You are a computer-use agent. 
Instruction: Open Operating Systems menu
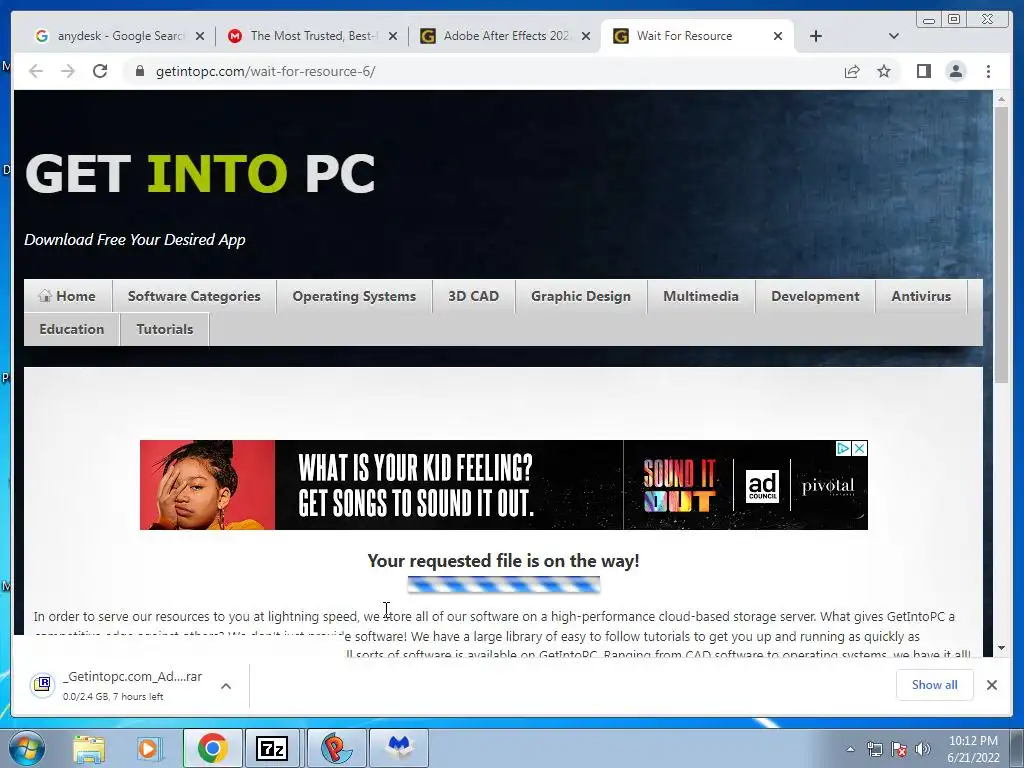pos(354,296)
